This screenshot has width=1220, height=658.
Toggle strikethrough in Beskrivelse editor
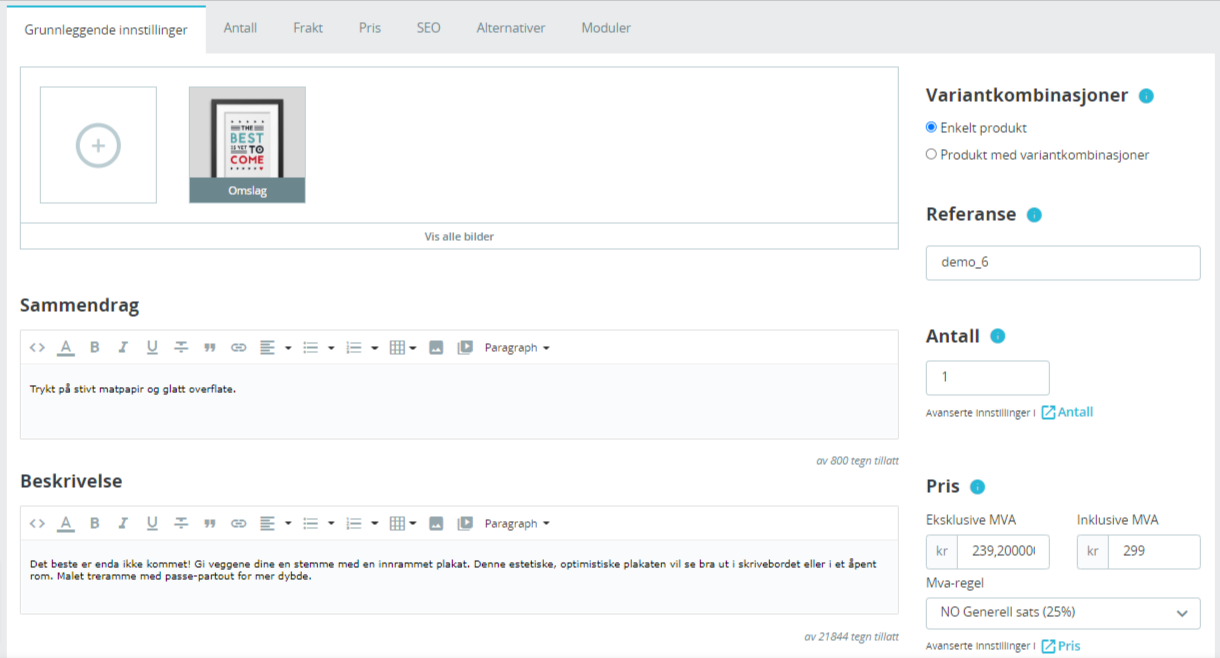(181, 524)
